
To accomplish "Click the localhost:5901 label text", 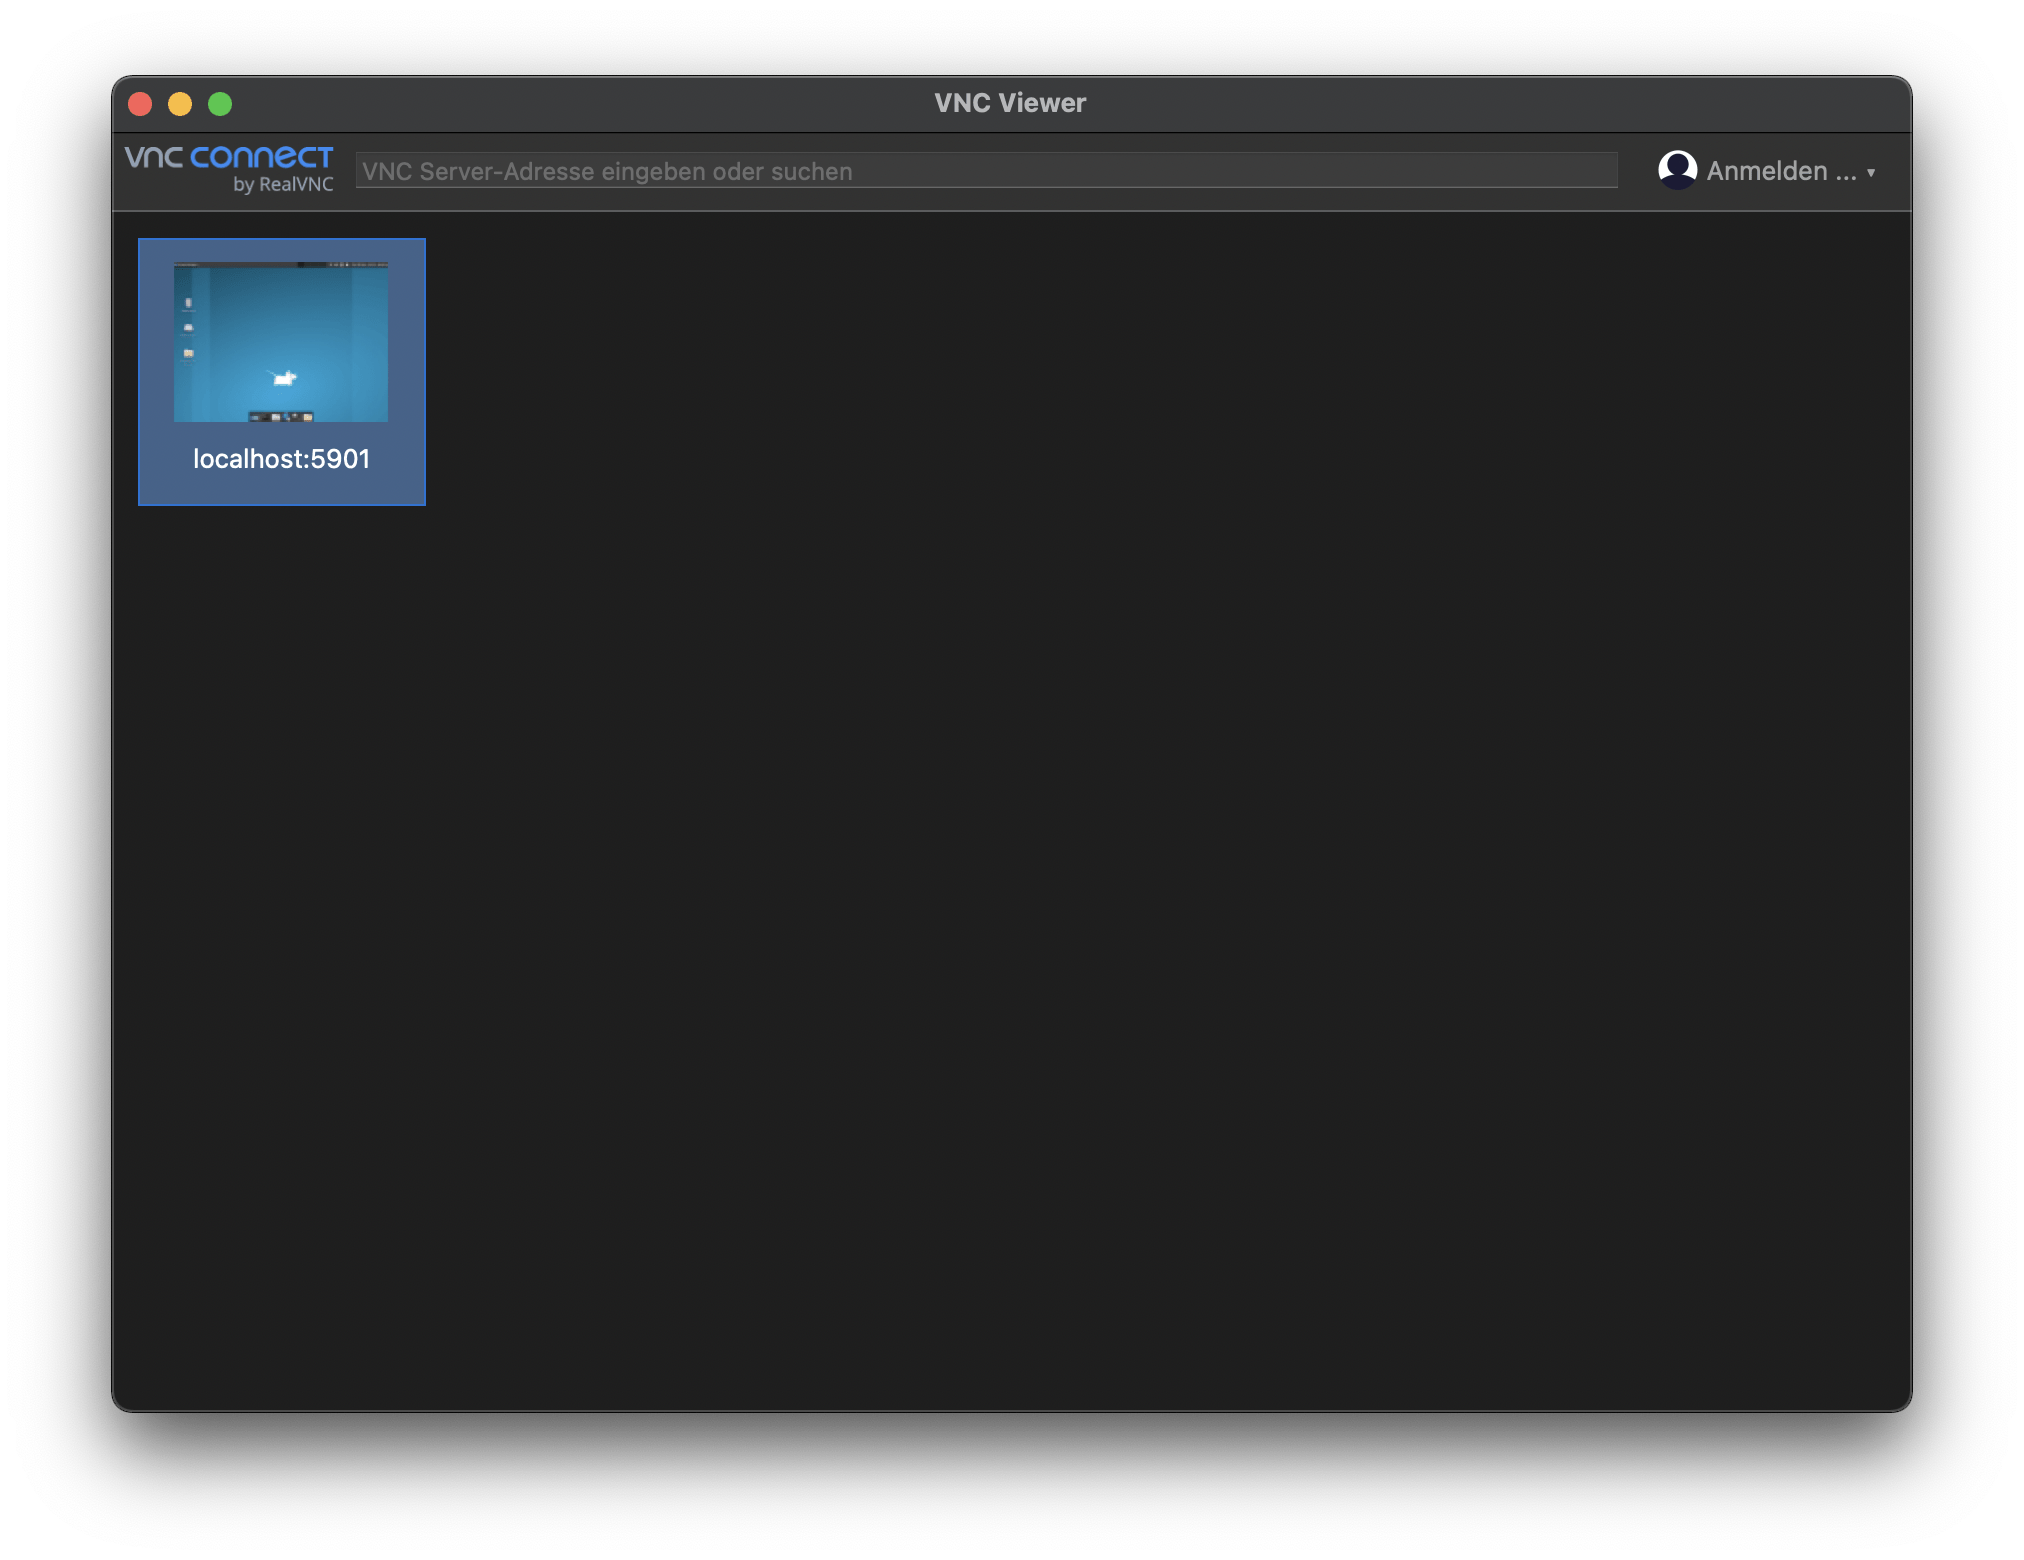I will 281,458.
